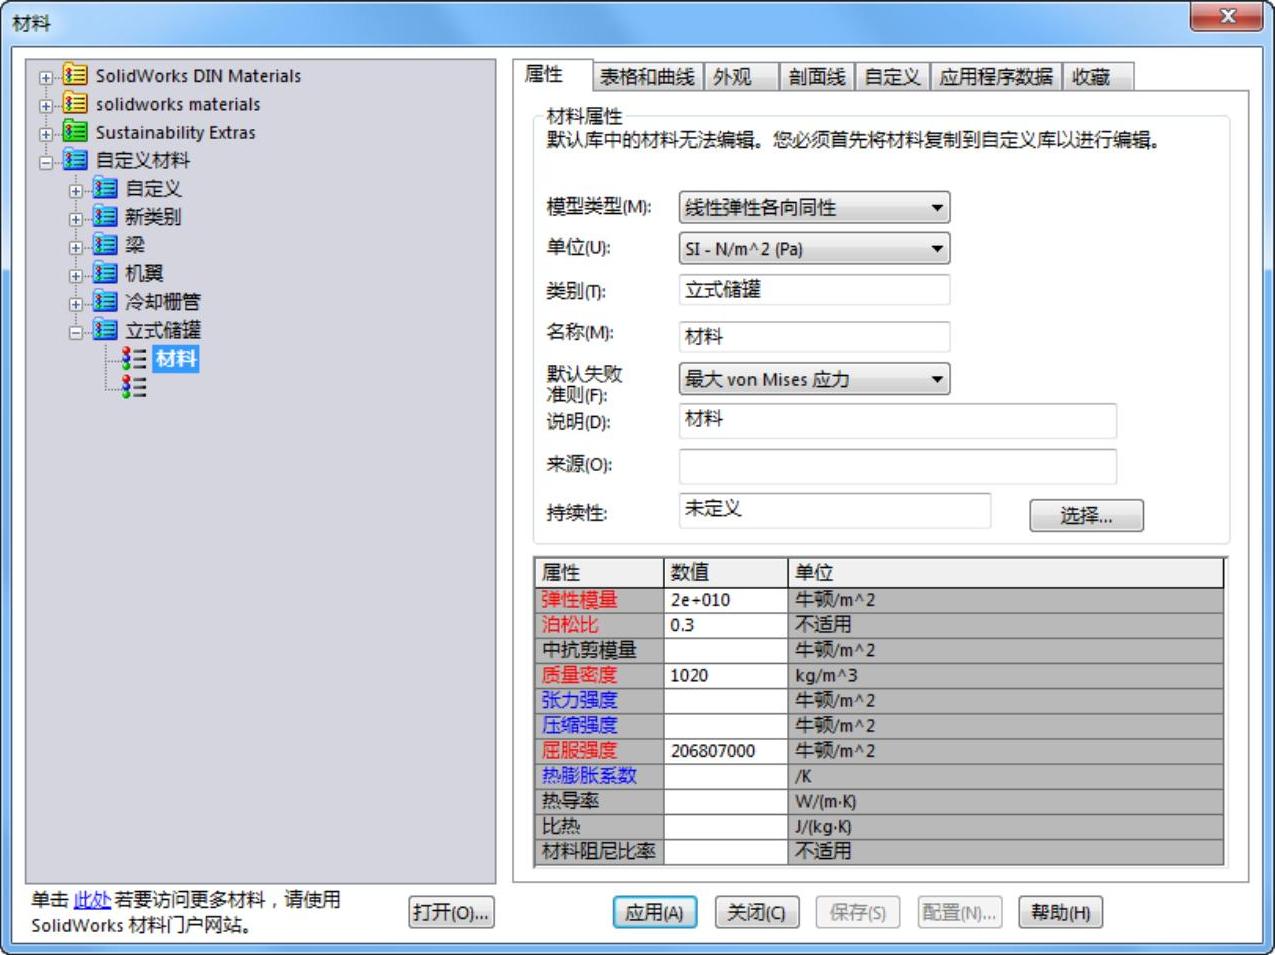Expand the 冷却栅管 category node

[76, 303]
